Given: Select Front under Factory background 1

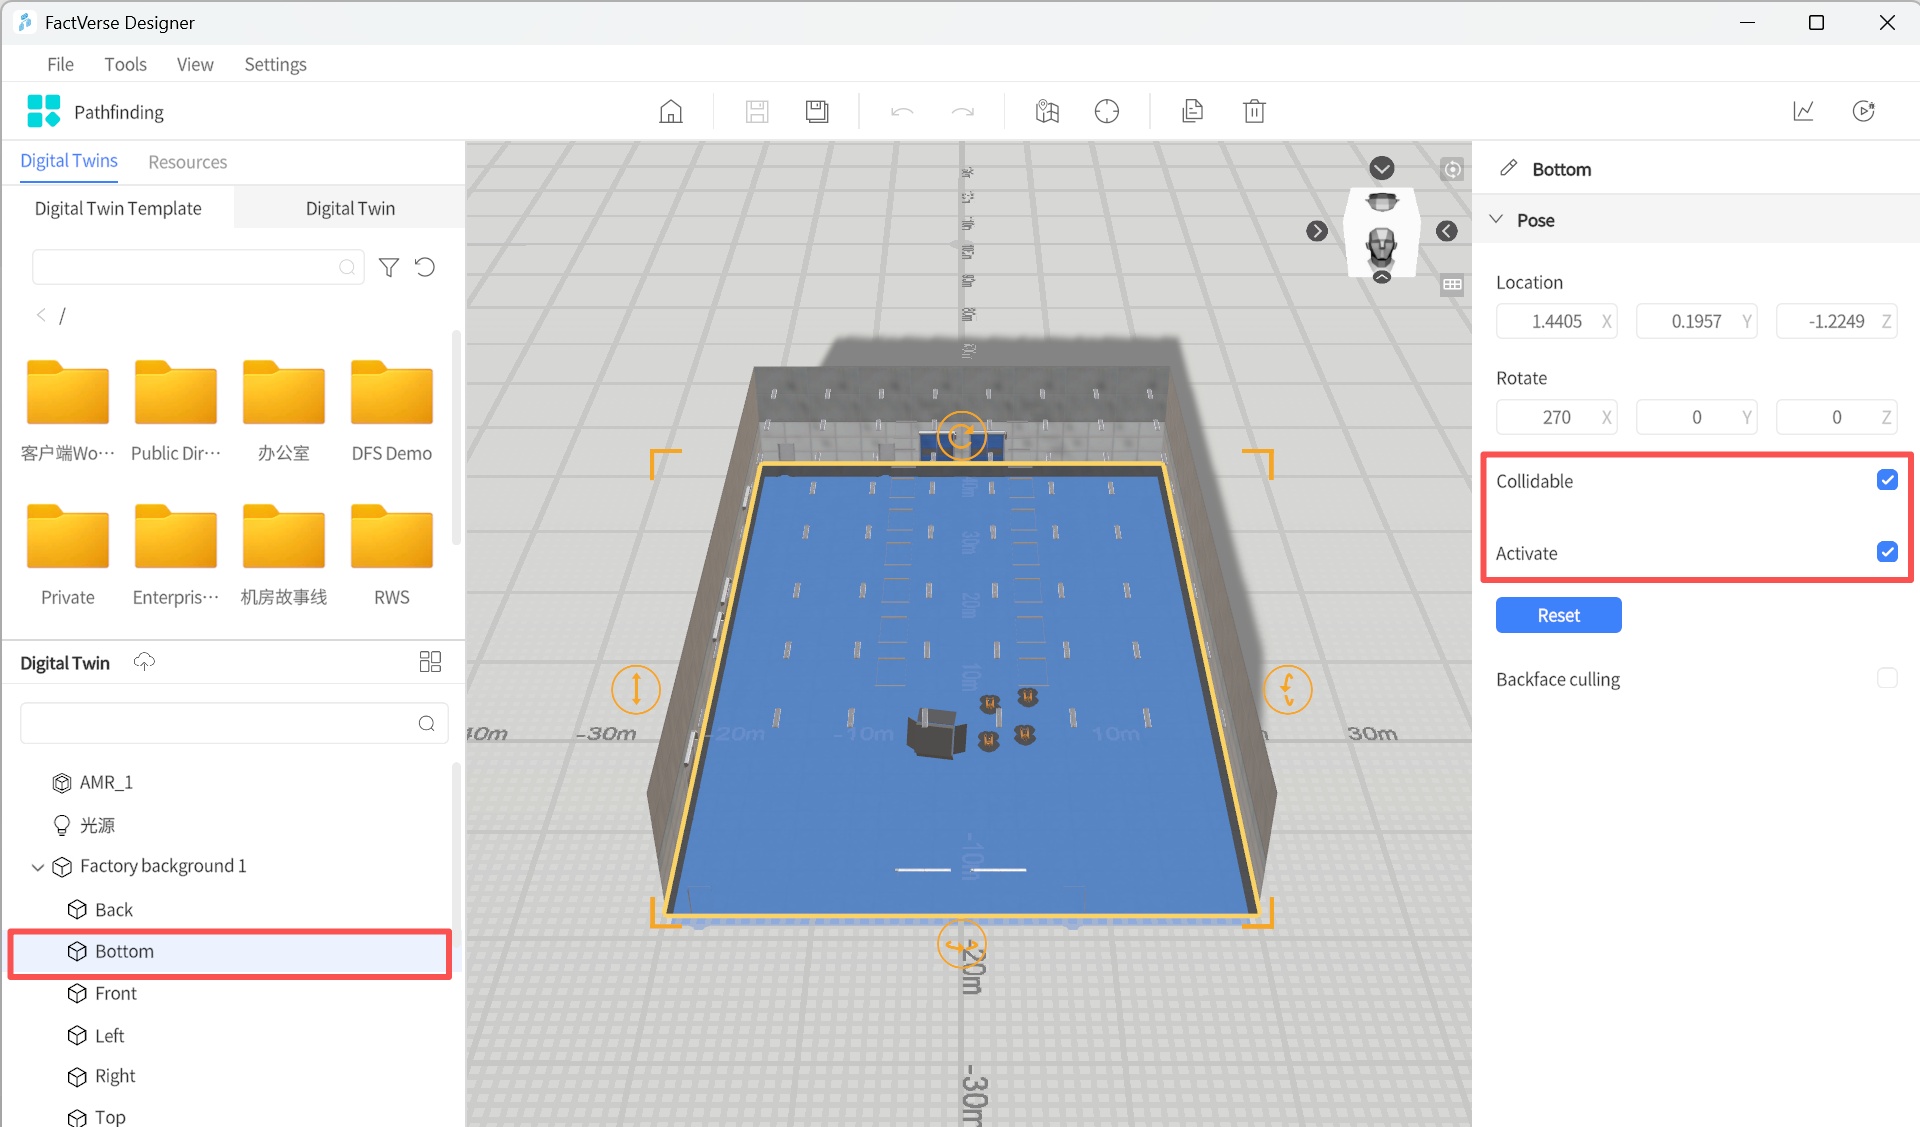Looking at the screenshot, I should [x=116, y=993].
